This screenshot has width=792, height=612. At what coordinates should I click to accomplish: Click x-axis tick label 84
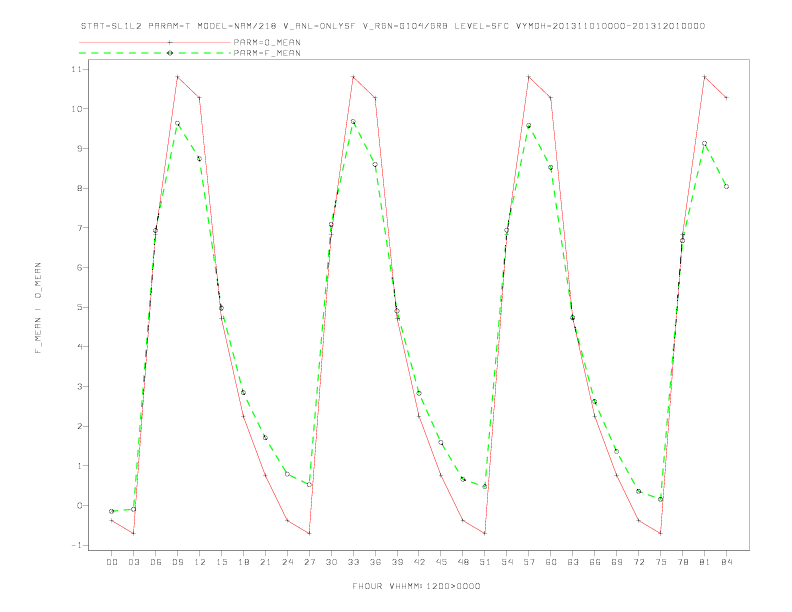pyautogui.click(x=727, y=562)
